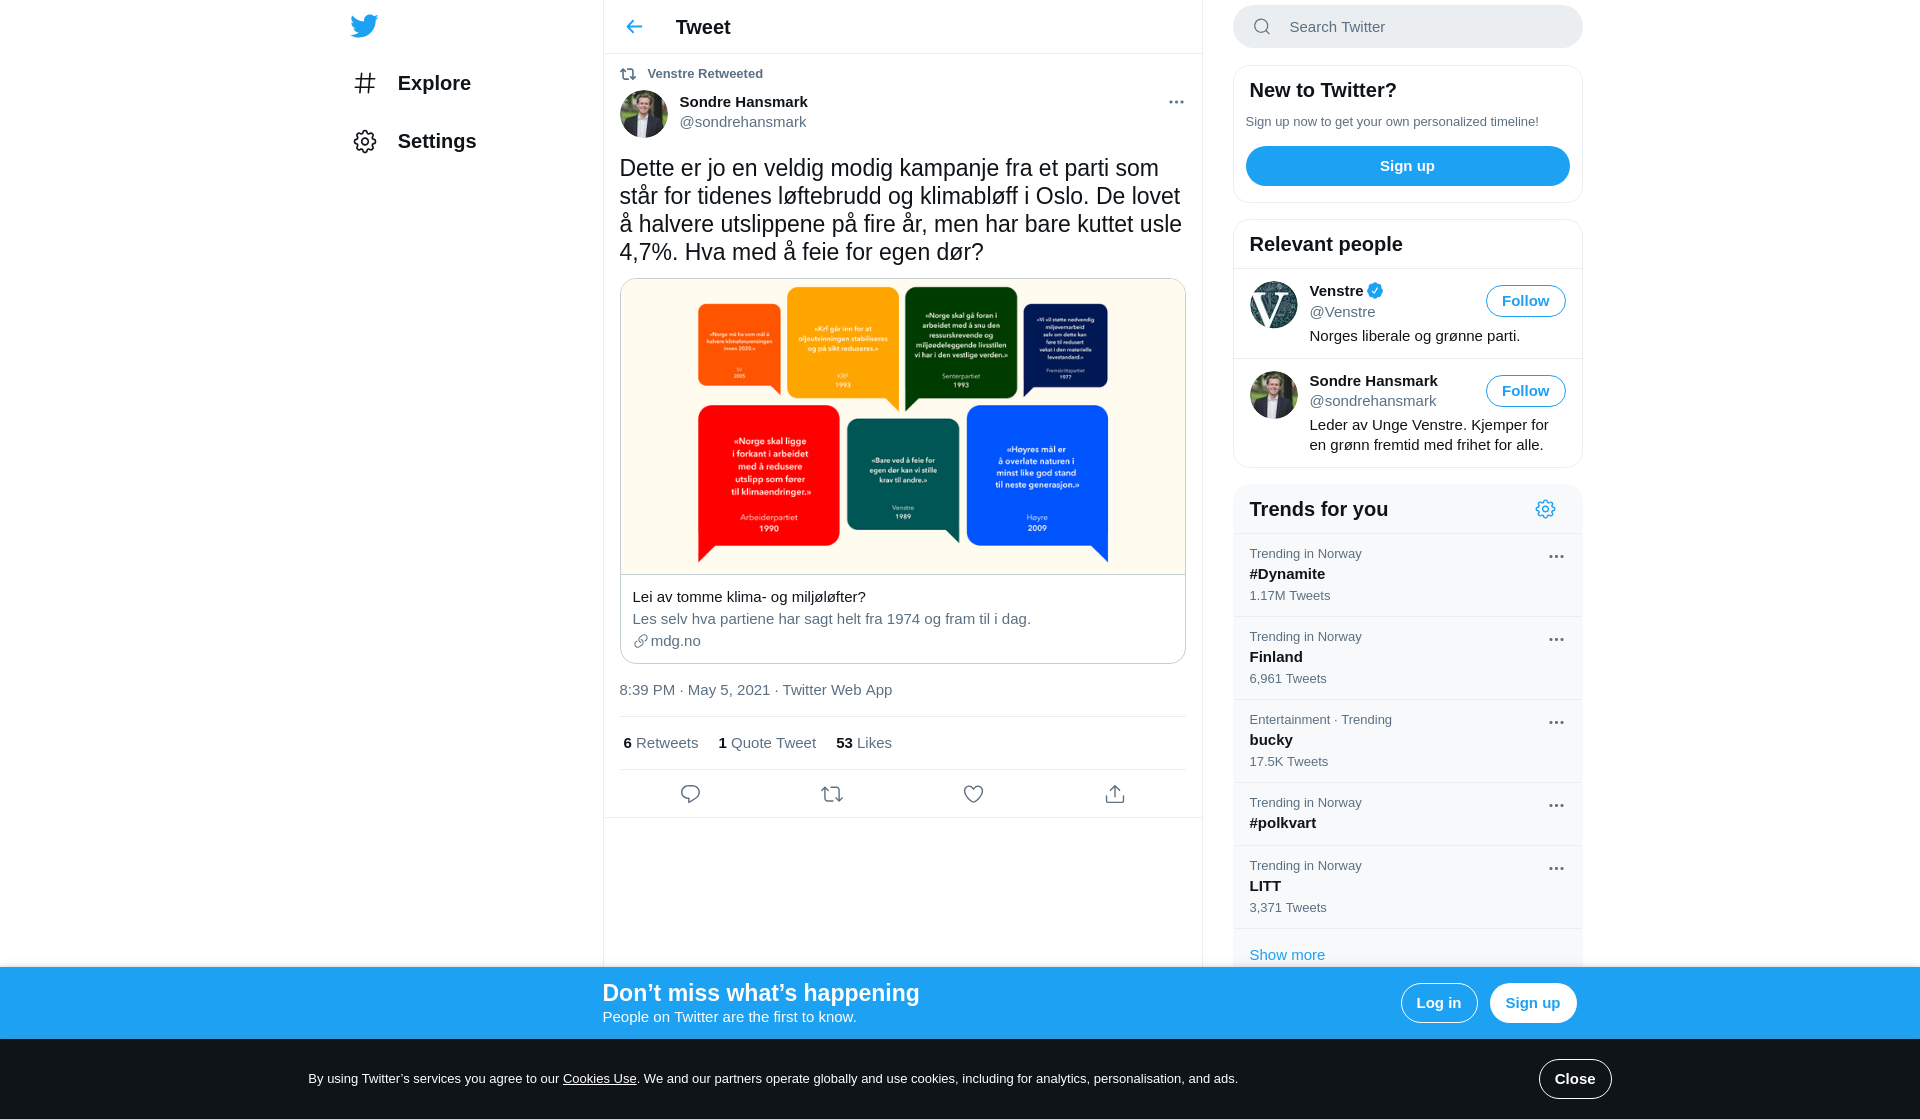Click the mdg.no link icon
This screenshot has height=1119, width=1920.
640,641
